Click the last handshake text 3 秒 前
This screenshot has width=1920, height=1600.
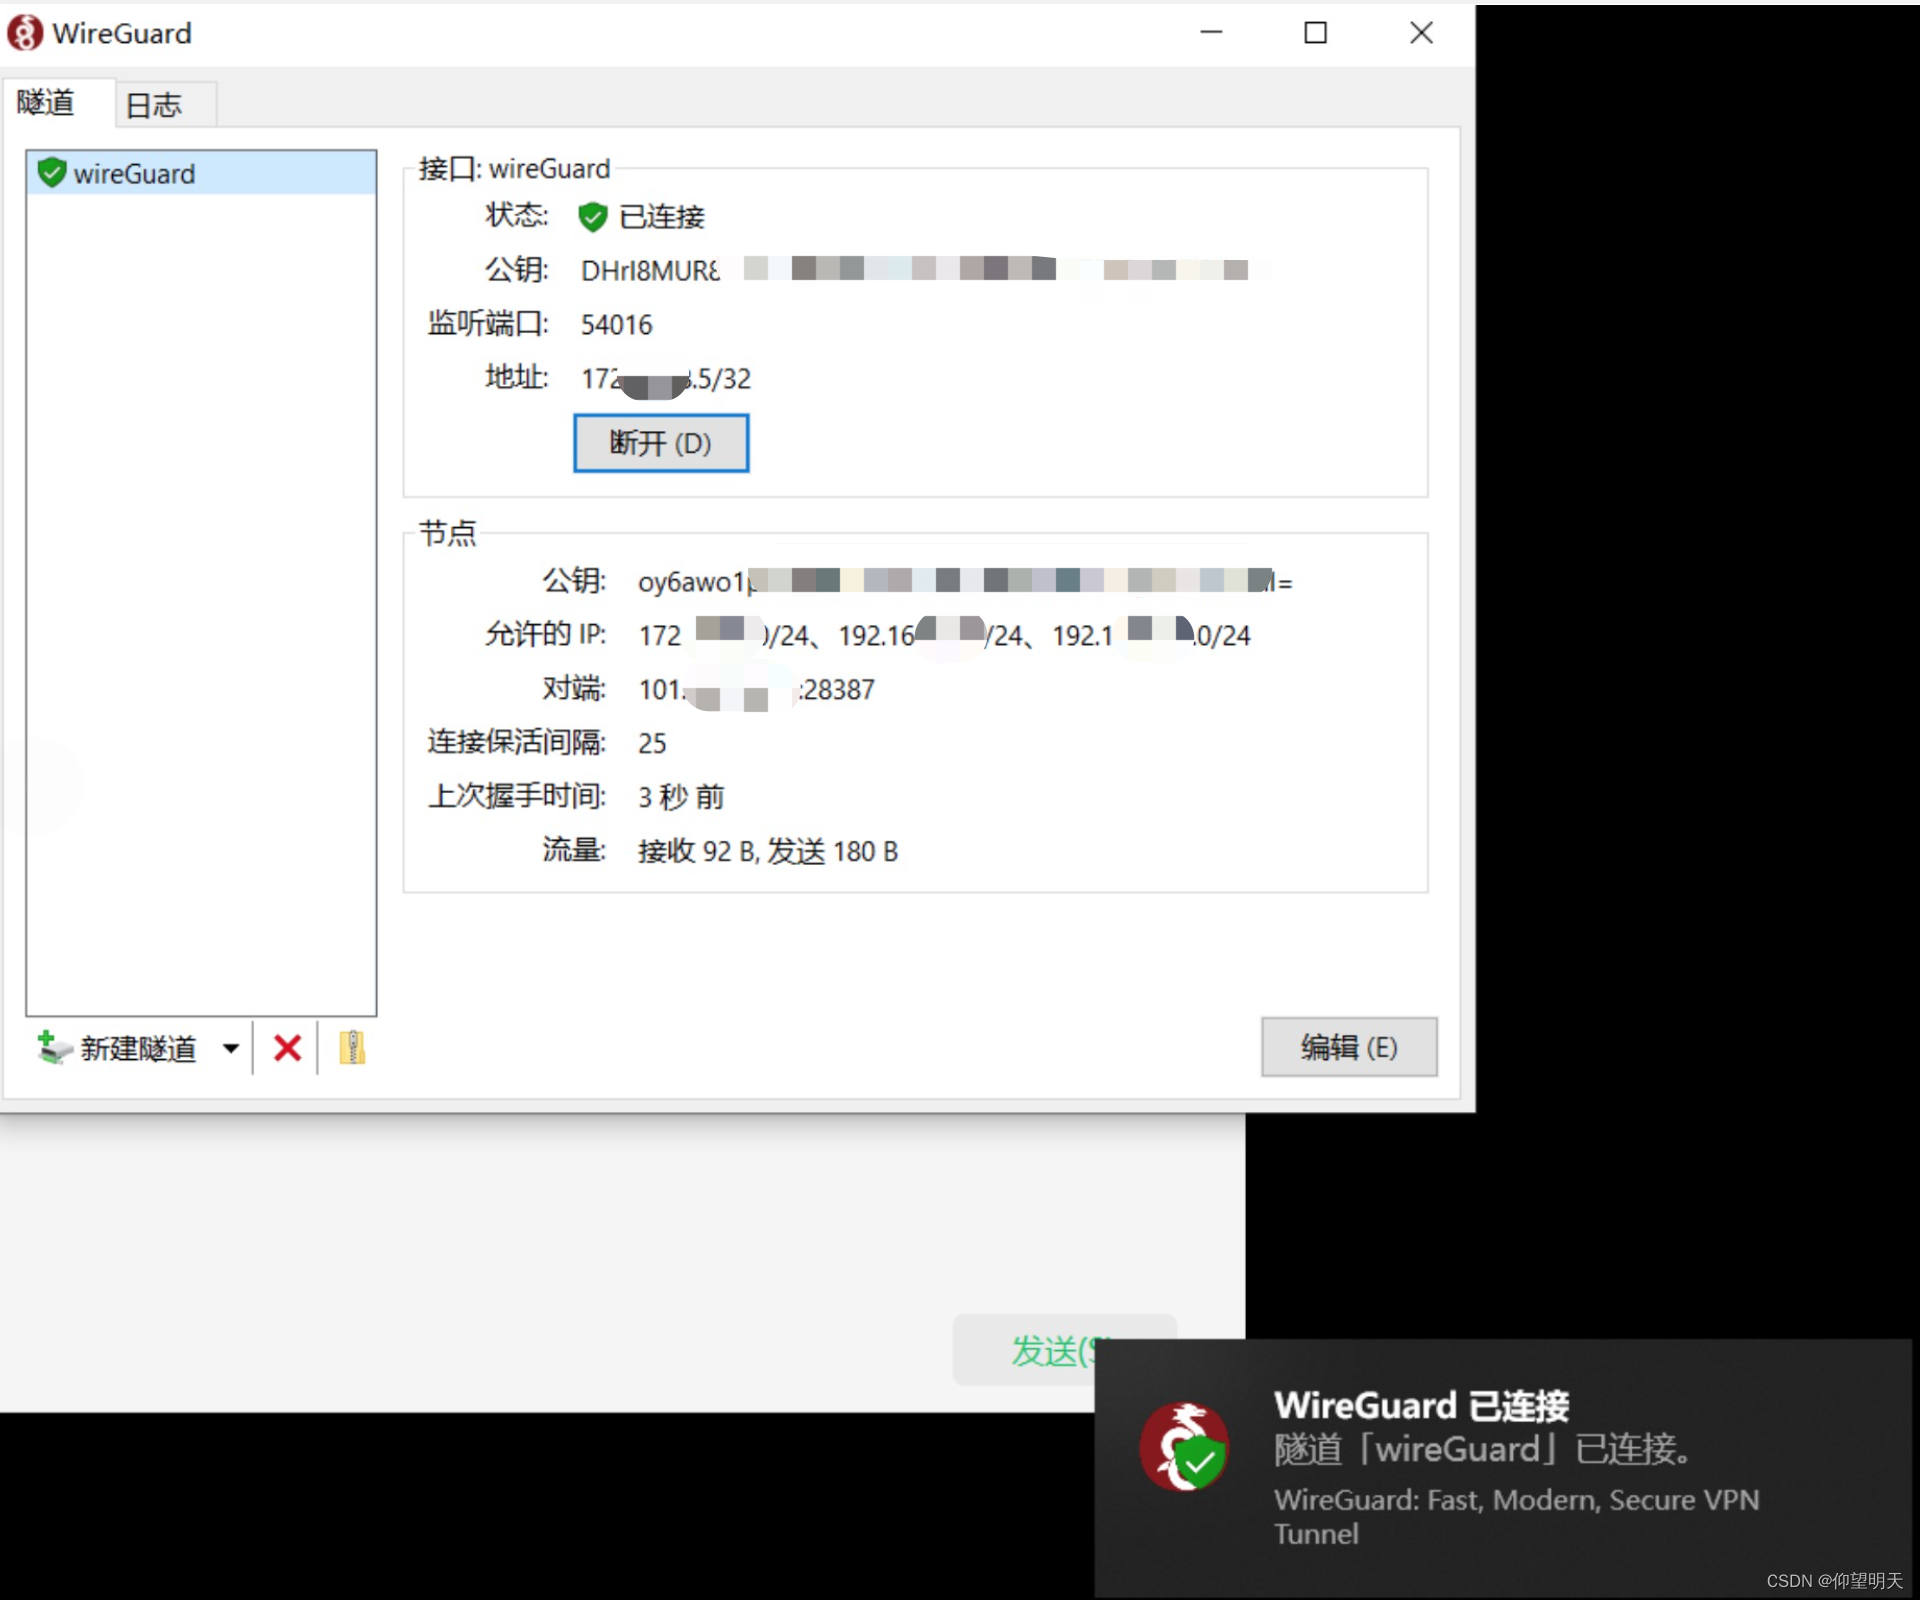(x=681, y=797)
